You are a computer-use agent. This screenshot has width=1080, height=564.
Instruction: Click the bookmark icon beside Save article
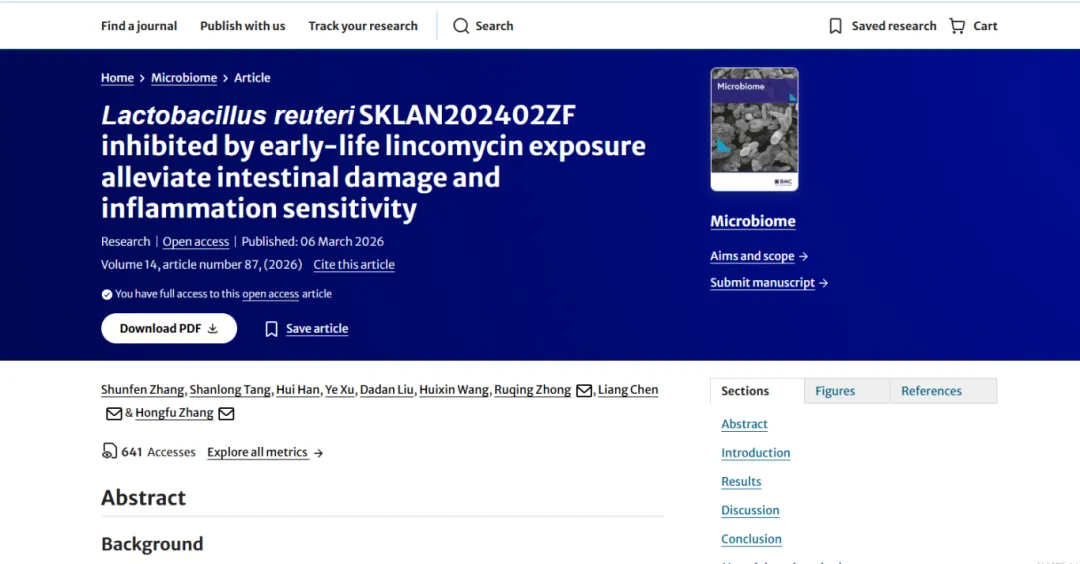[271, 329]
